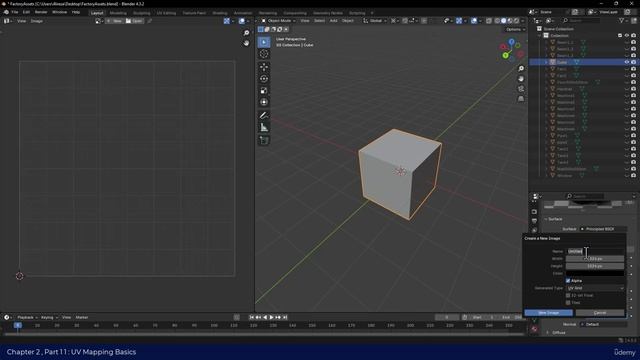The width and height of the screenshot is (640, 360).
Task: Click the pan hand icon in the 3D viewport
Action: point(521,79)
